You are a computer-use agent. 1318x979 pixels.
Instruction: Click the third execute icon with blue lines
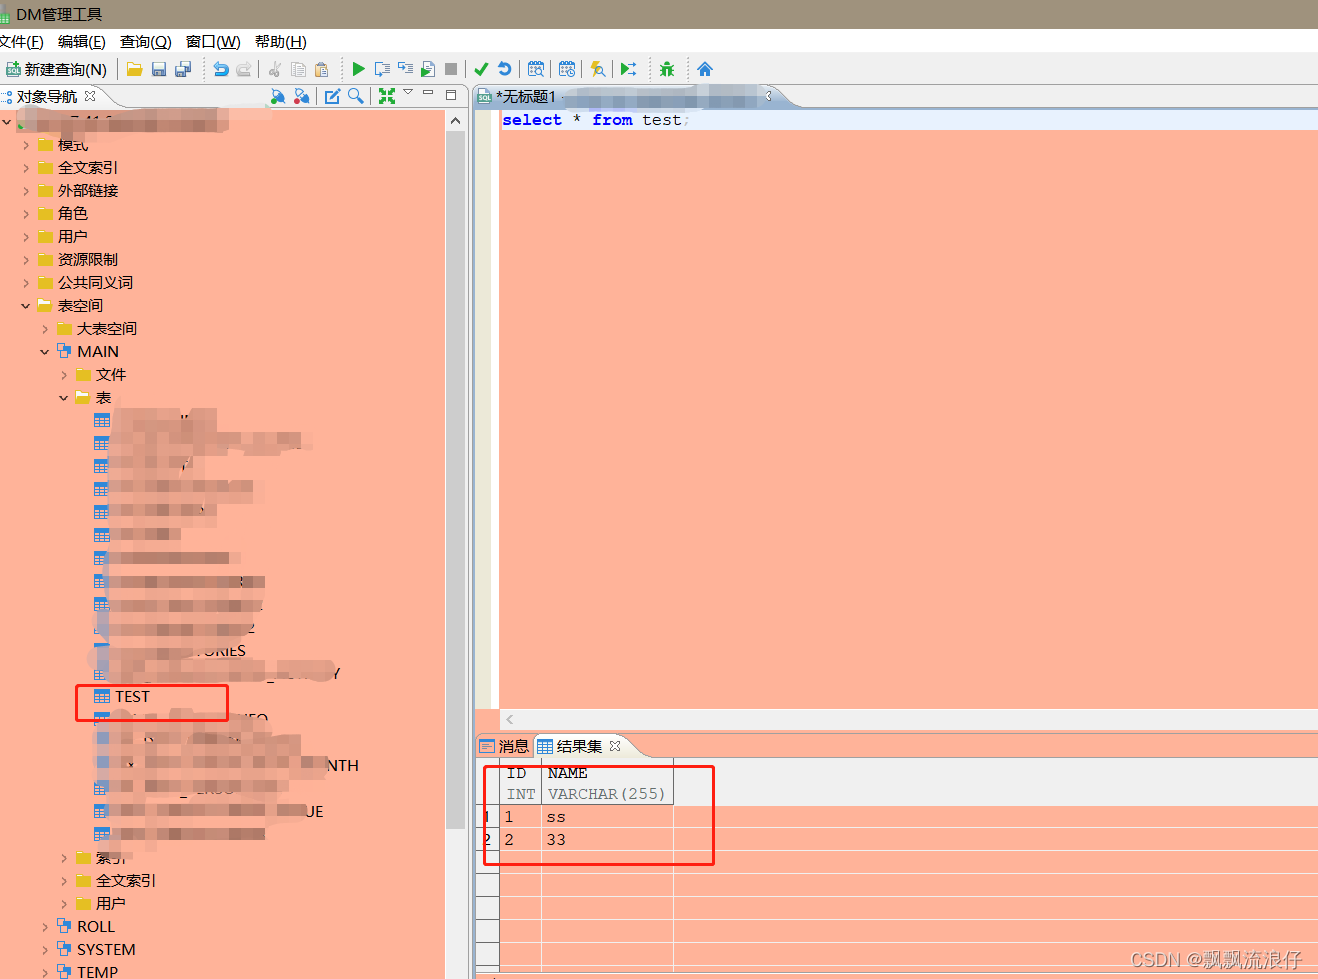point(405,69)
